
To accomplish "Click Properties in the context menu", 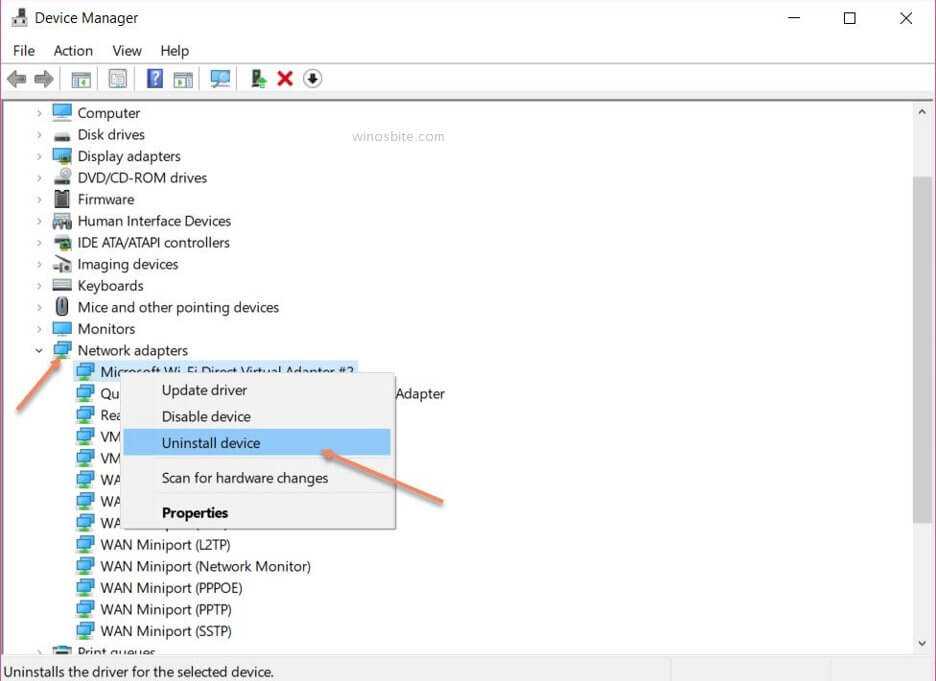I will coord(195,513).
